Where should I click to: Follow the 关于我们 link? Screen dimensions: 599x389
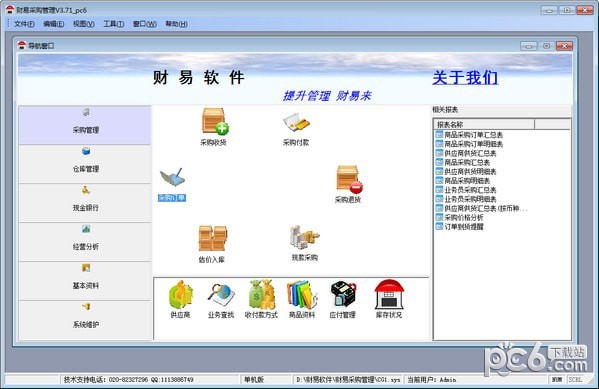(465, 78)
